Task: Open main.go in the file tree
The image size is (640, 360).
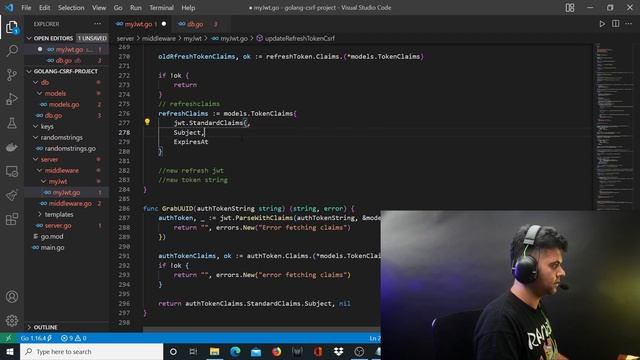Action: pyautogui.click(x=52, y=248)
